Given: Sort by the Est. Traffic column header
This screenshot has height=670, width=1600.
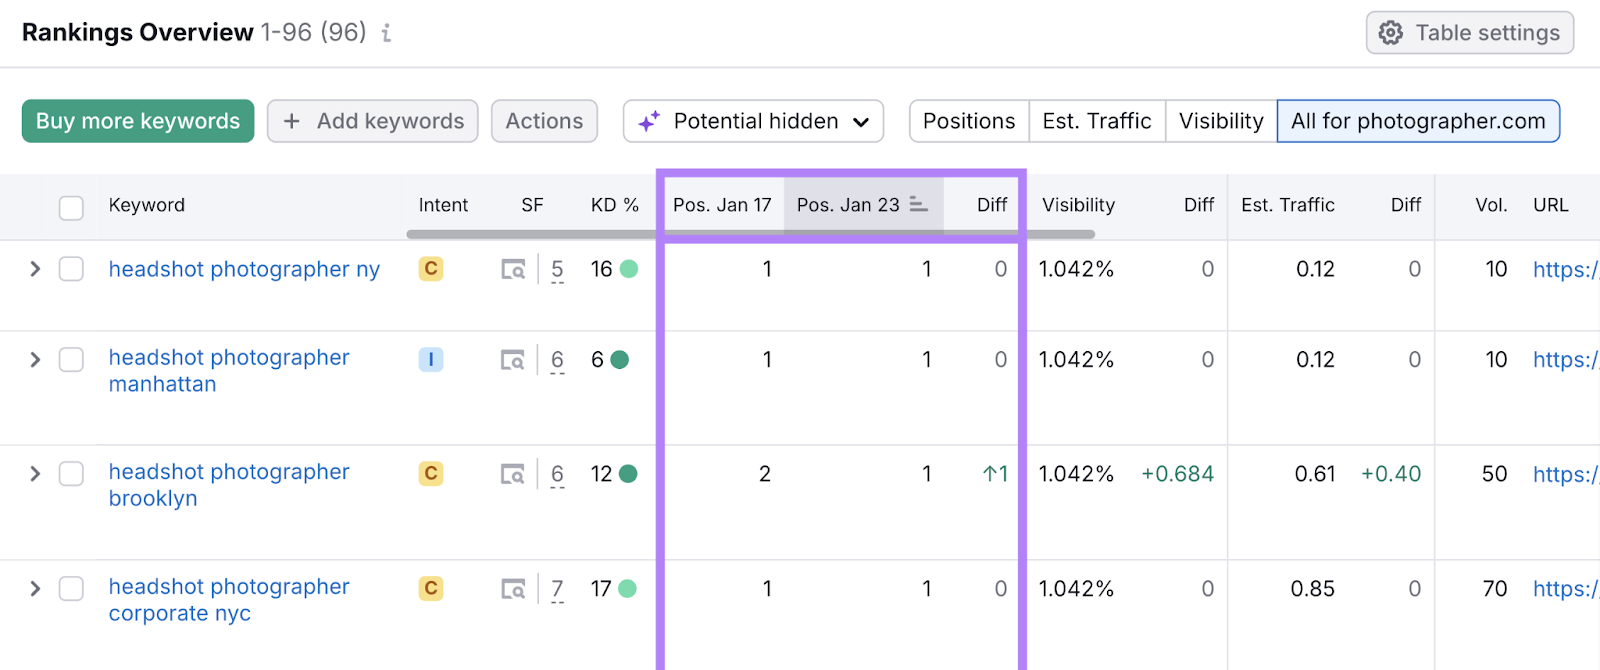Looking at the screenshot, I should pos(1288,205).
